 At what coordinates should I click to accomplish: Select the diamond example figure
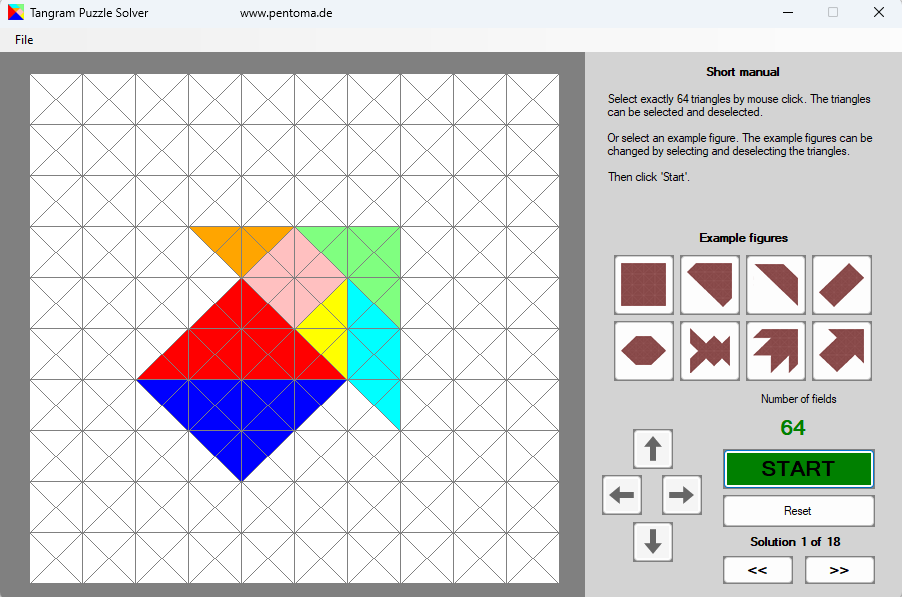(841, 285)
